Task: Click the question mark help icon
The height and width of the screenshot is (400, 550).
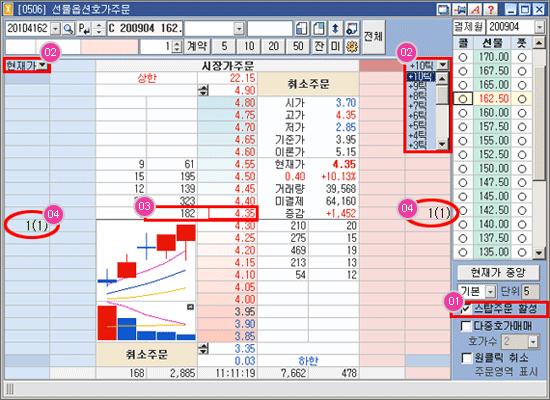Action: 491,9
